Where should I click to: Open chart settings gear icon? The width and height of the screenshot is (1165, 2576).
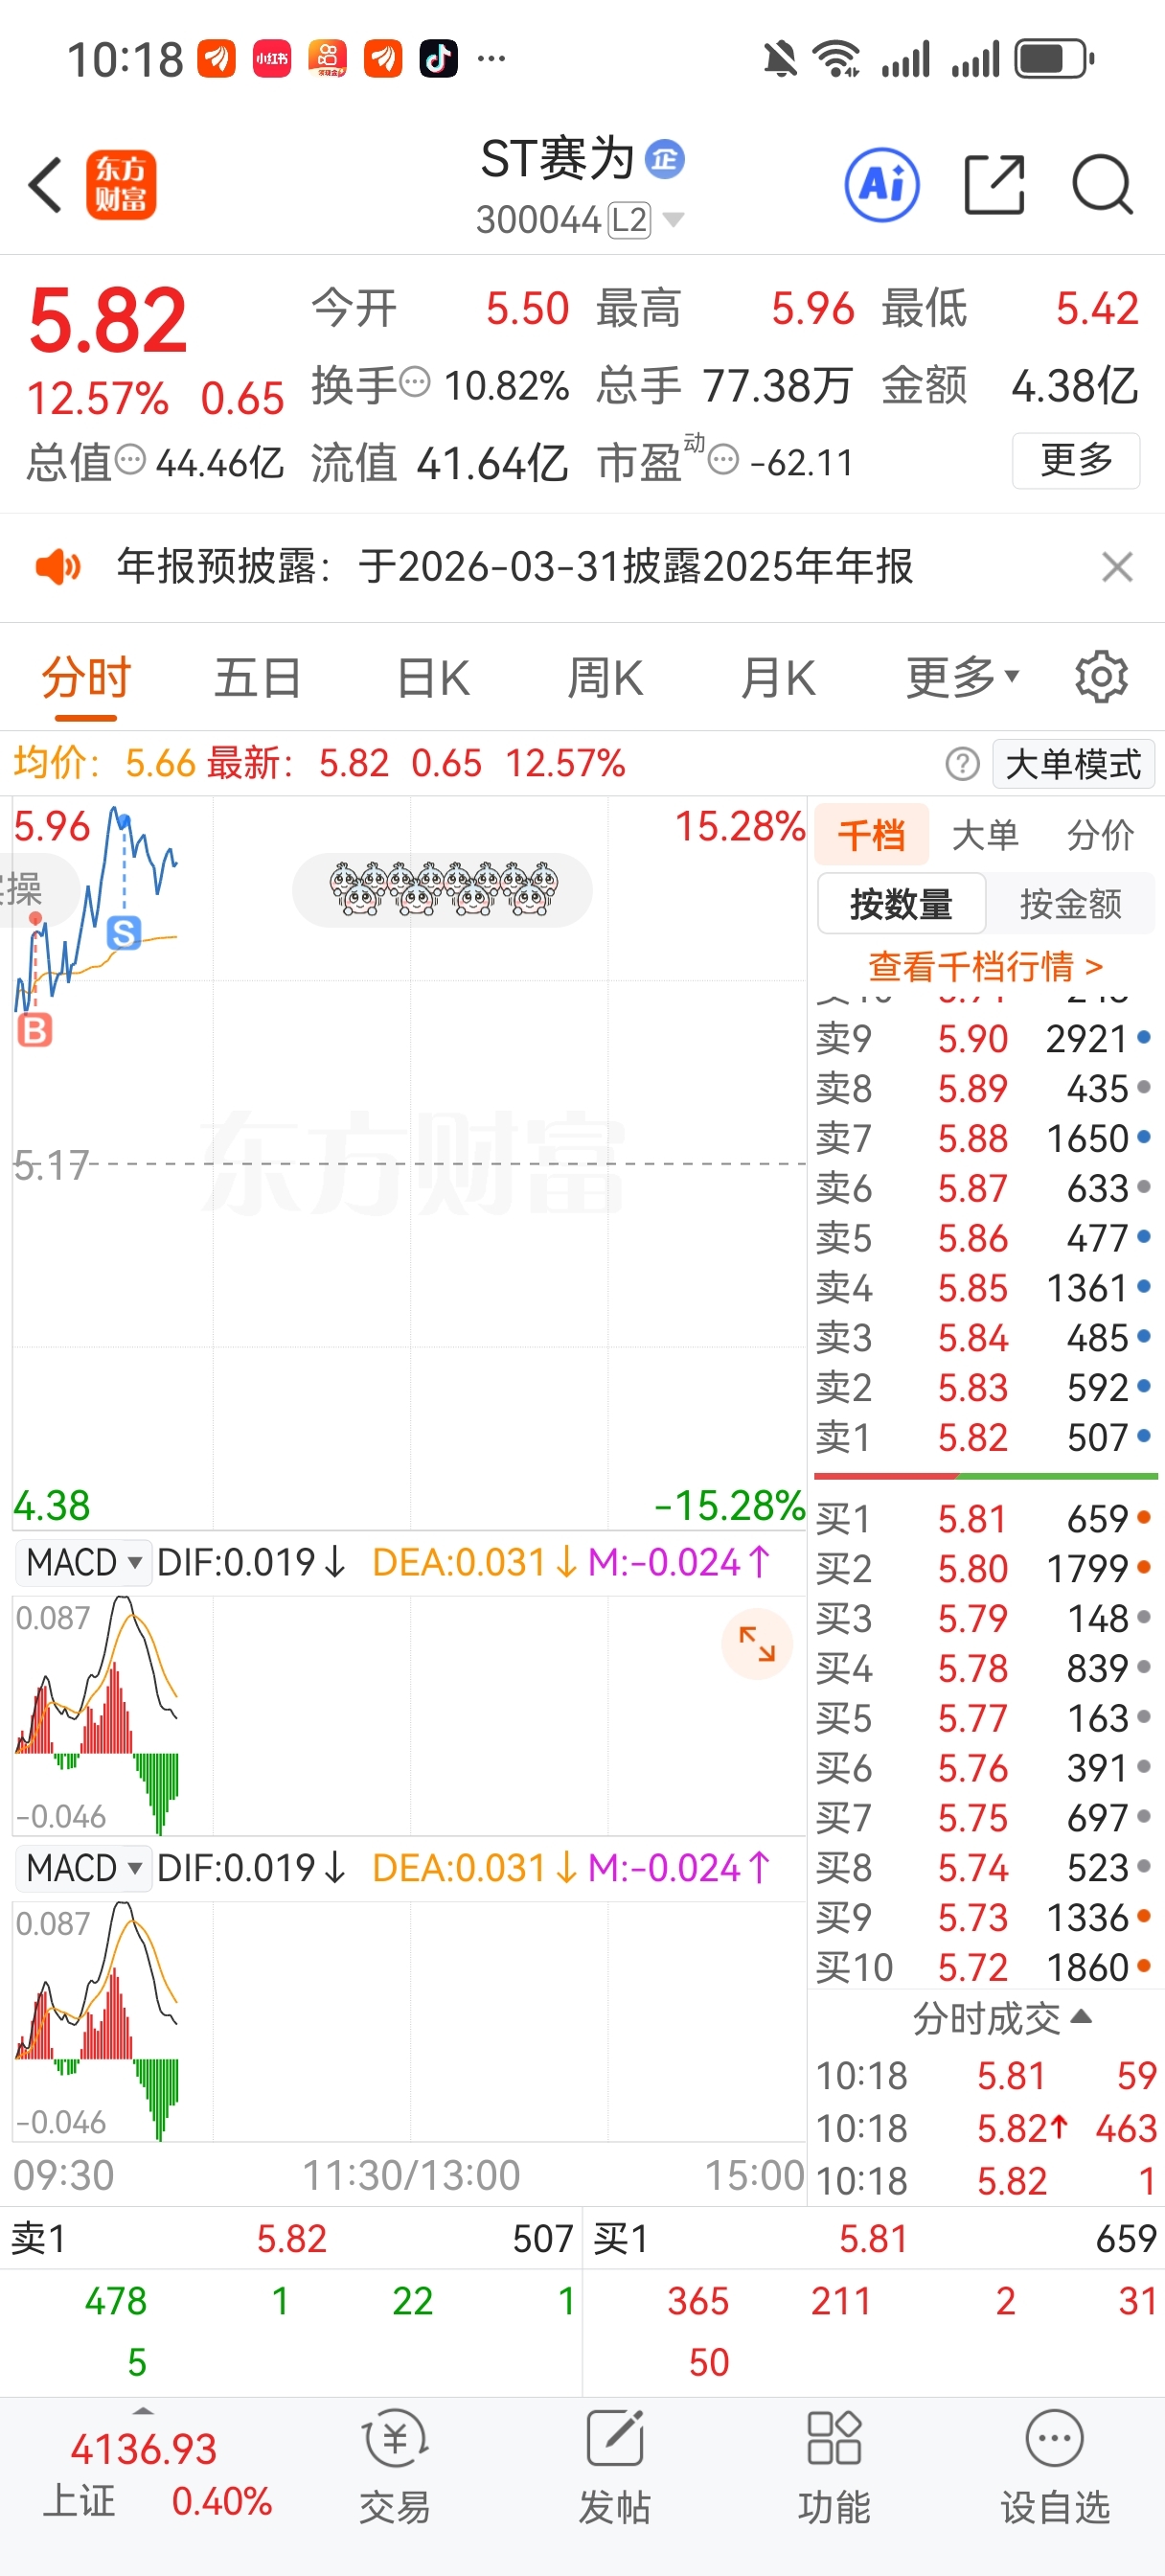point(1101,677)
